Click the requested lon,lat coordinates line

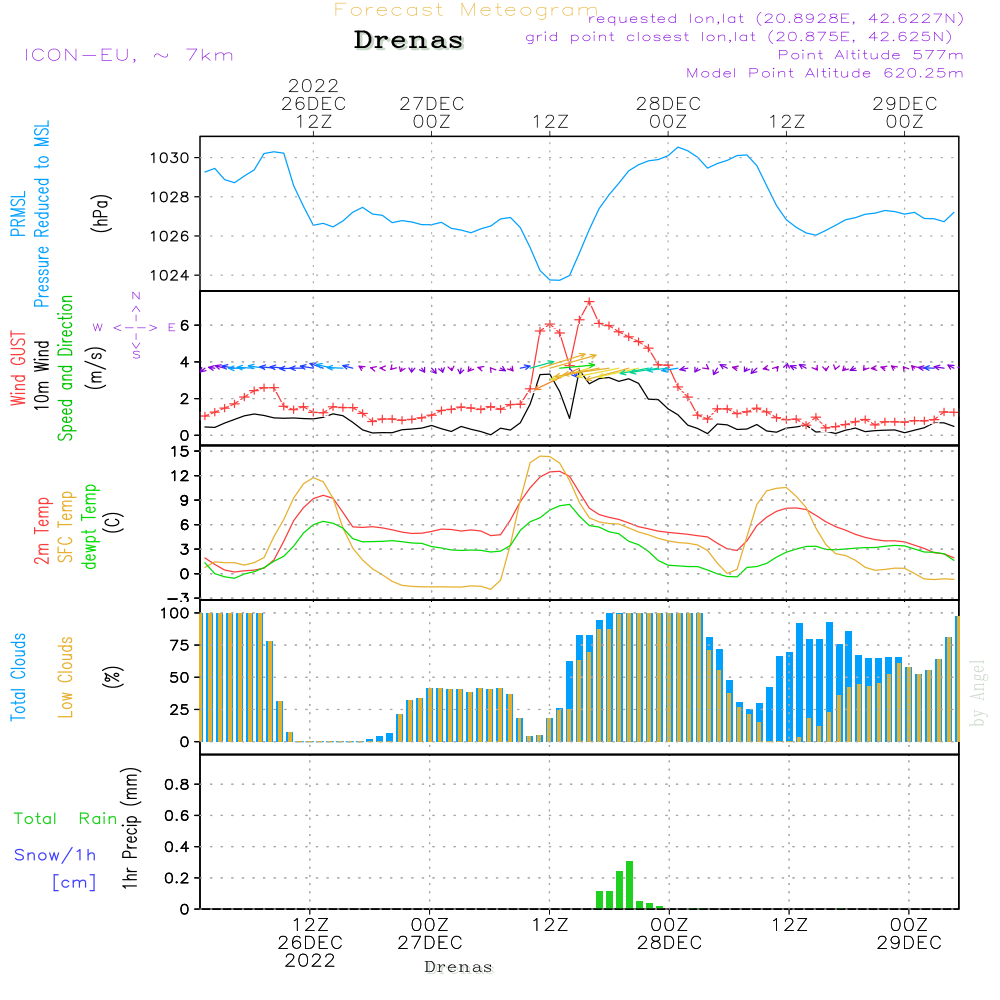[x=776, y=18]
